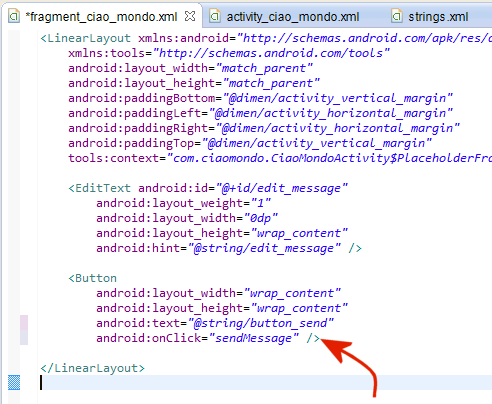Click the <EditText tag
The height and width of the screenshot is (404, 492).
point(99,188)
